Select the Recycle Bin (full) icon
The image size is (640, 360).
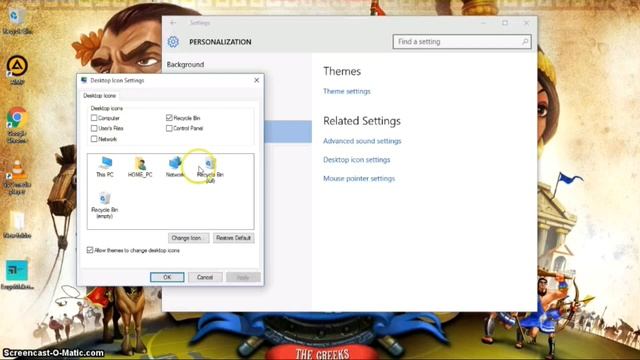click(210, 169)
